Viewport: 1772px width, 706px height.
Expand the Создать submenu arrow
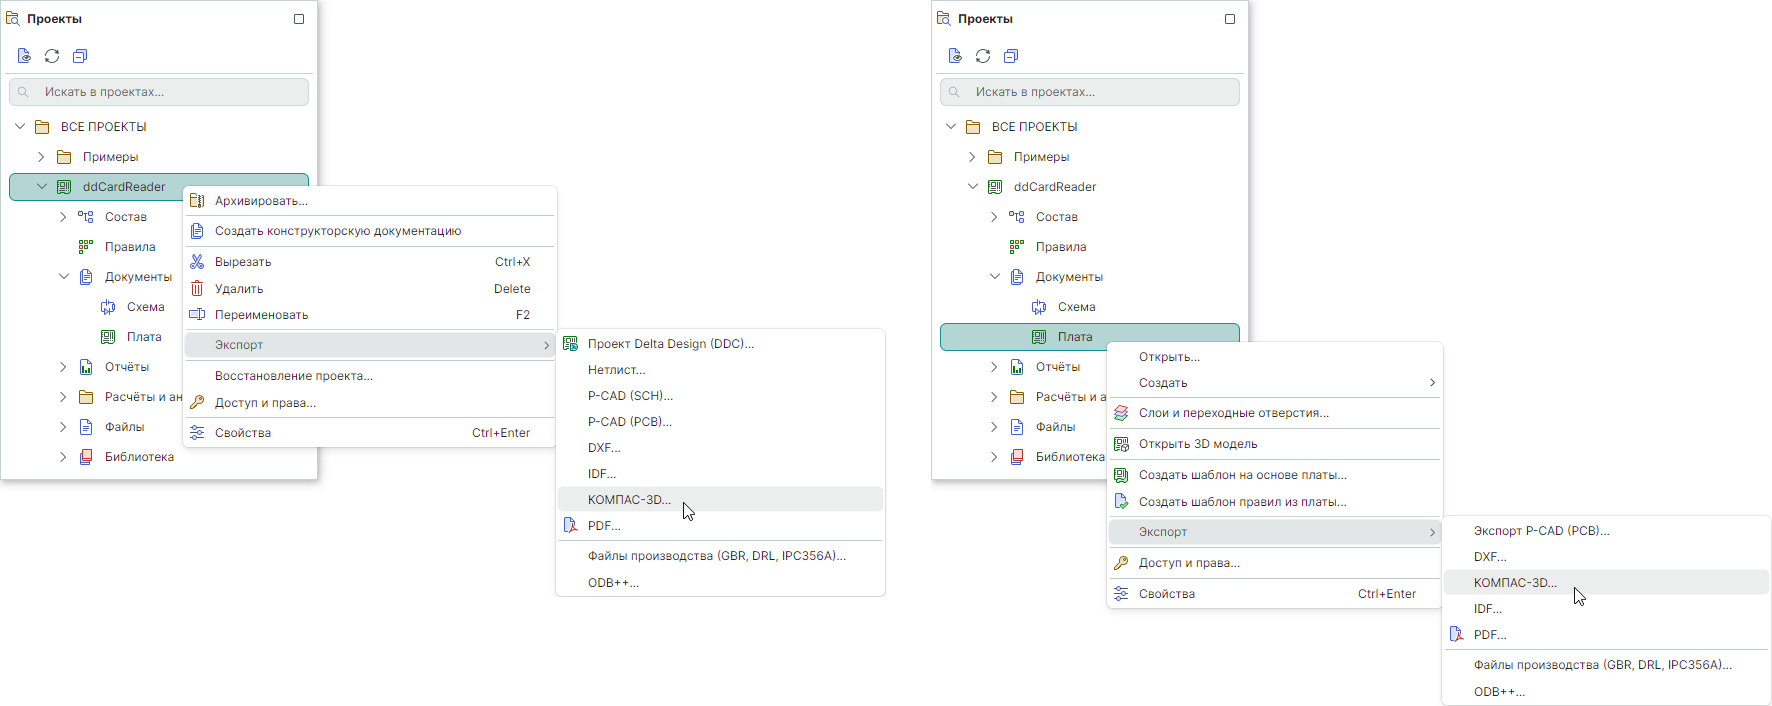[1432, 383]
